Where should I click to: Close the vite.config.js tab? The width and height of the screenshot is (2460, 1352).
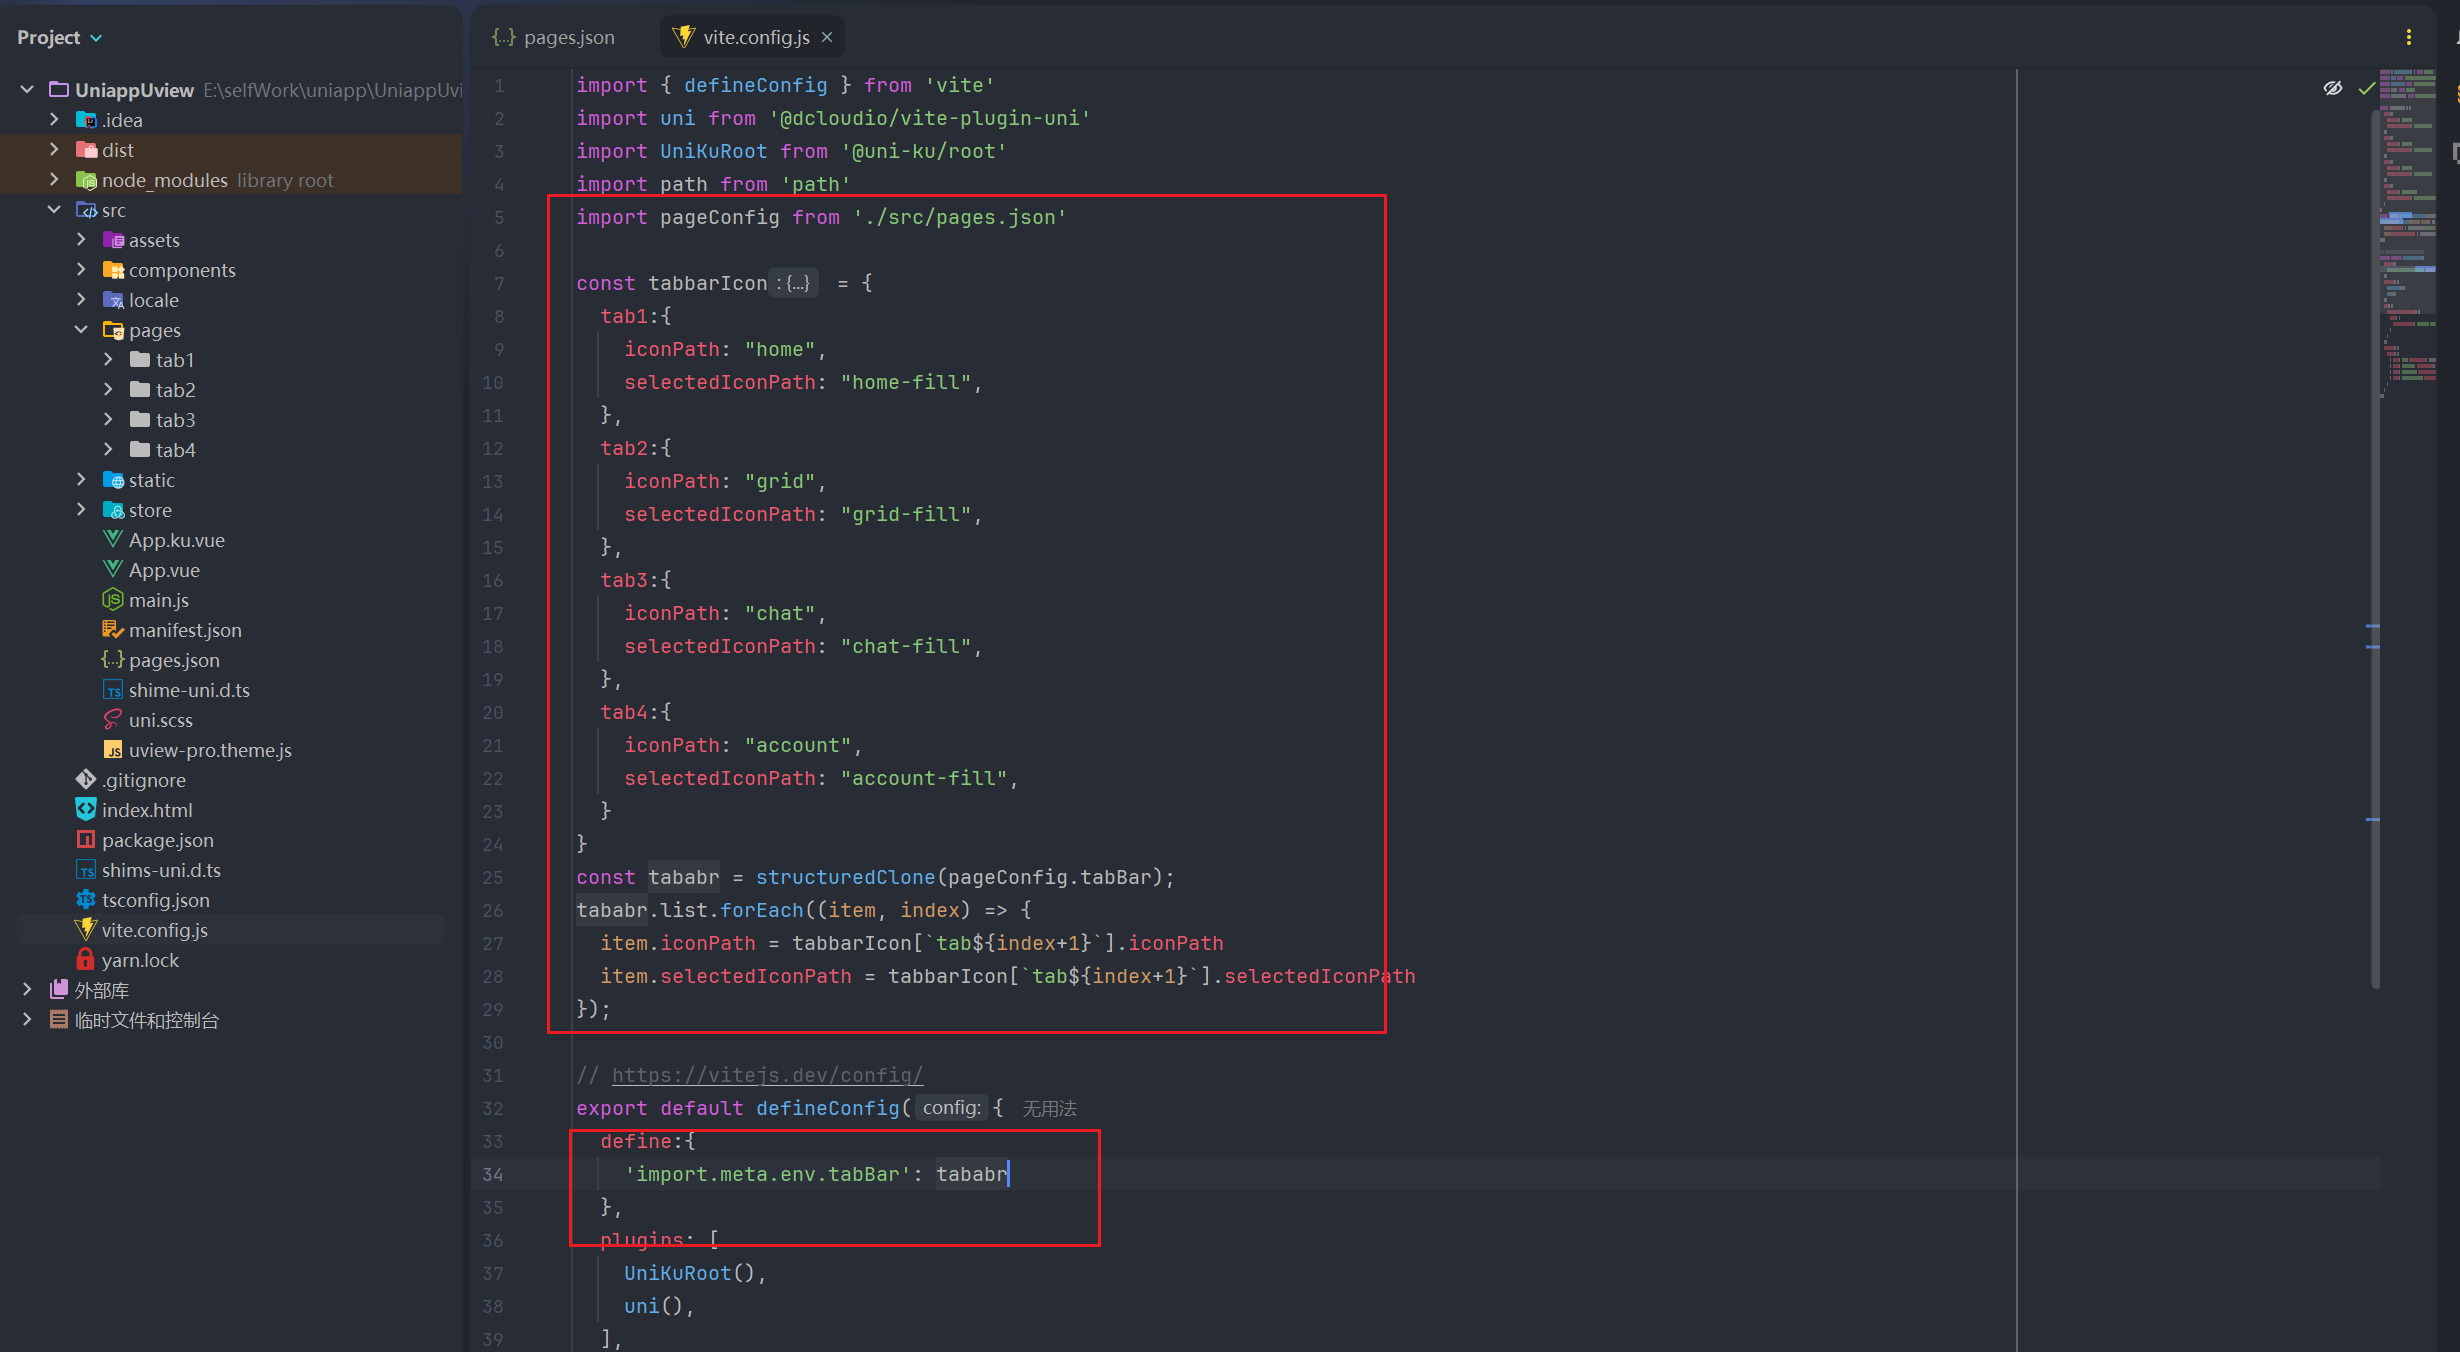click(x=827, y=37)
